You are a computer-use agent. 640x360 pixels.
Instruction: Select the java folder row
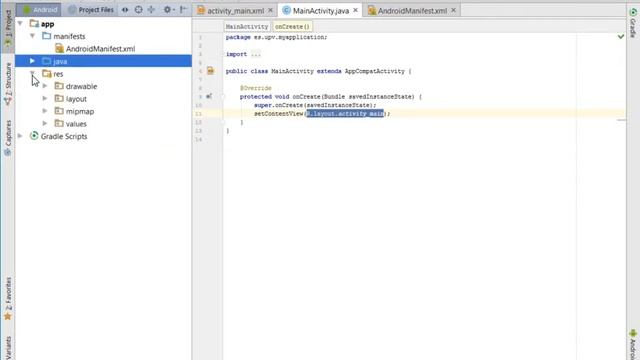point(103,61)
